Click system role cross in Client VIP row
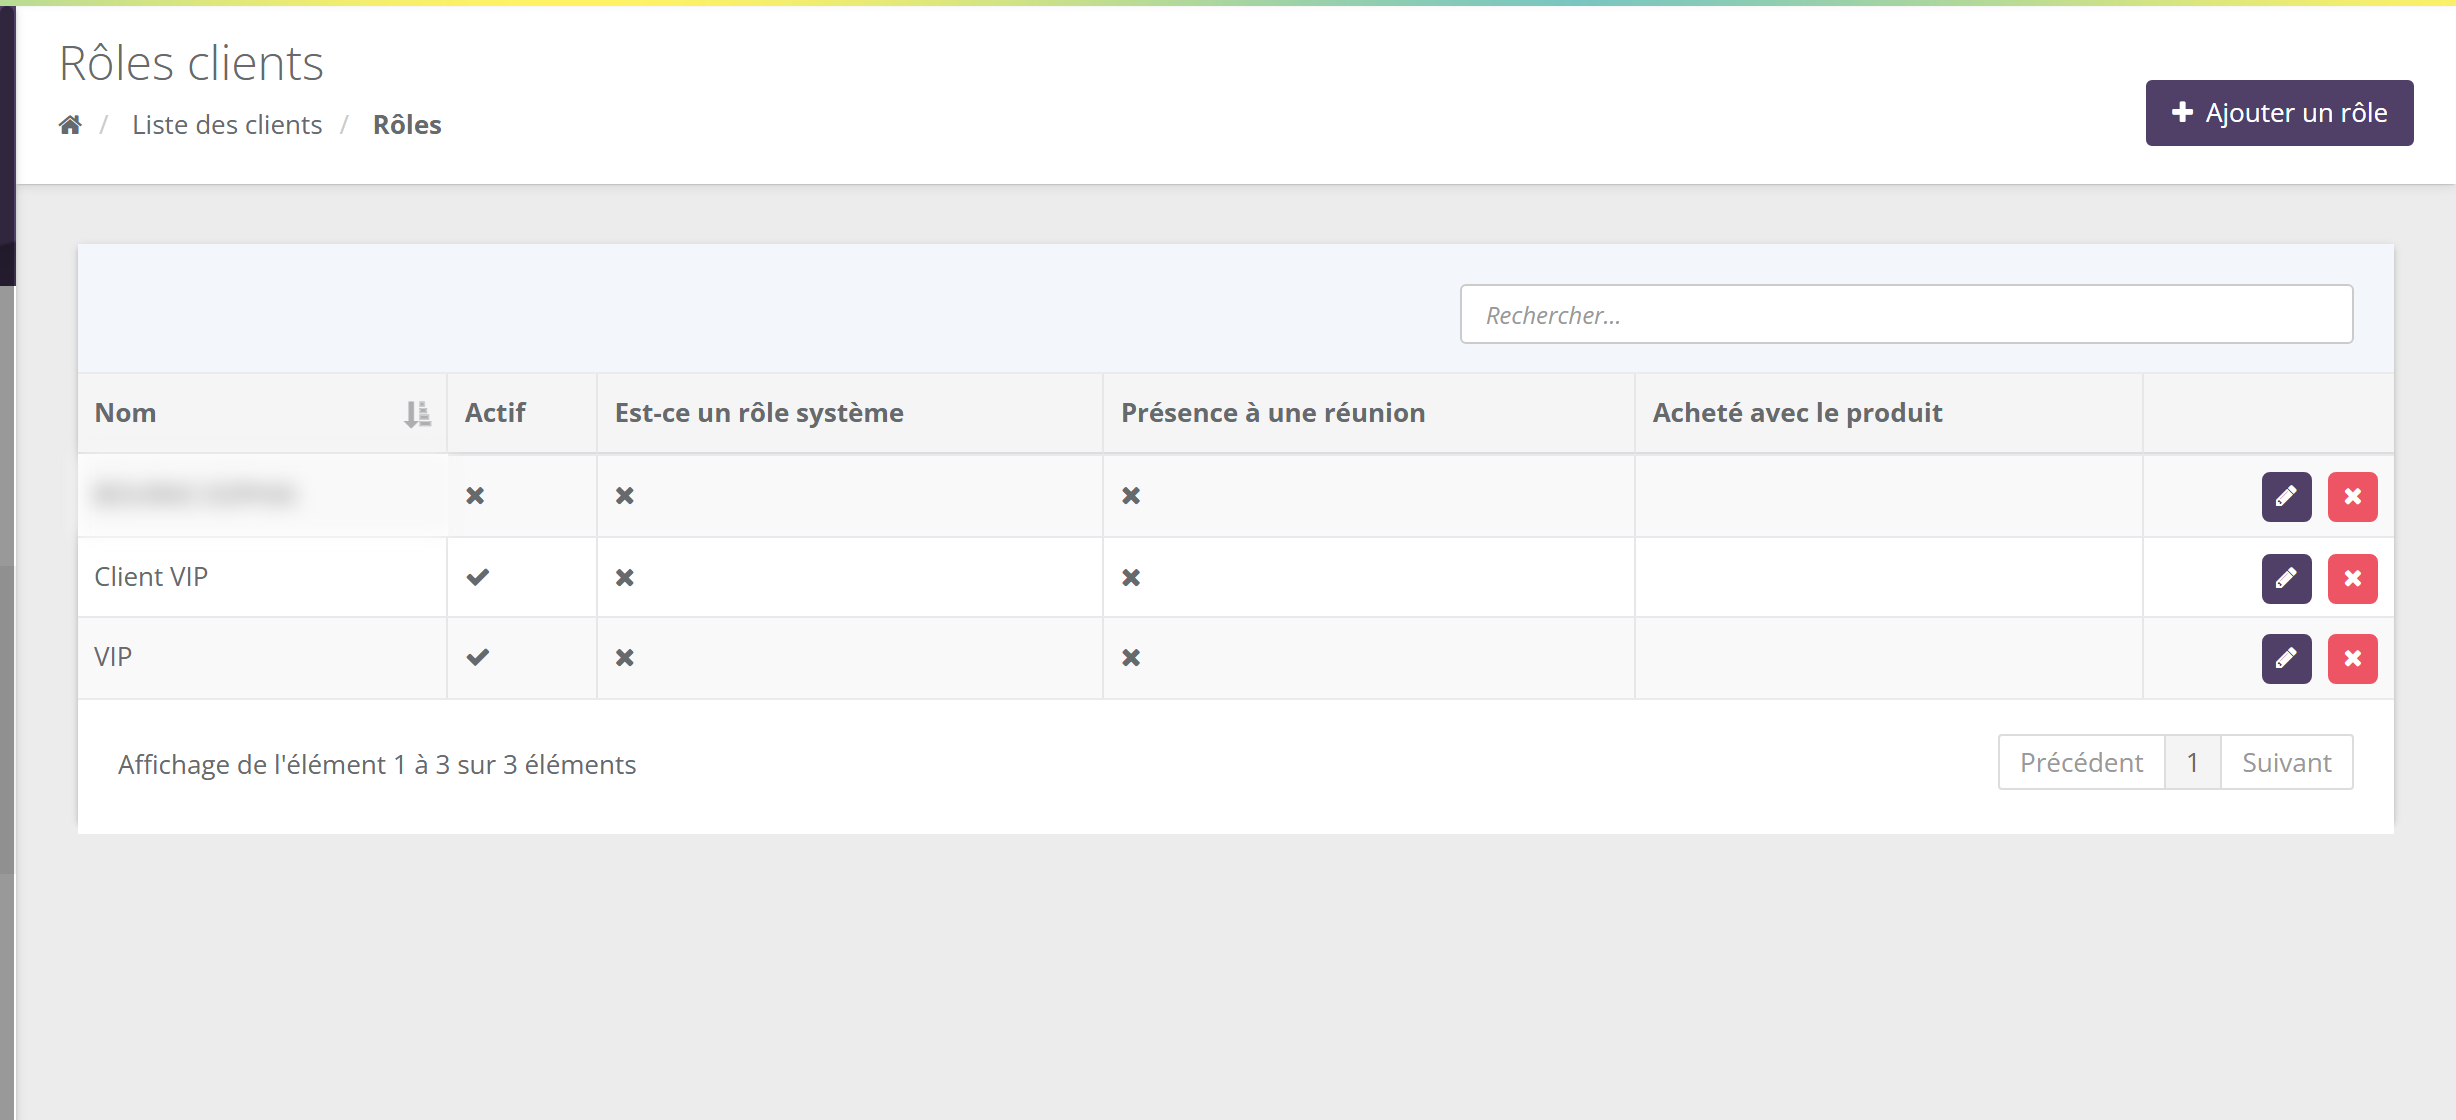Viewport: 2456px width, 1120px height. (625, 577)
